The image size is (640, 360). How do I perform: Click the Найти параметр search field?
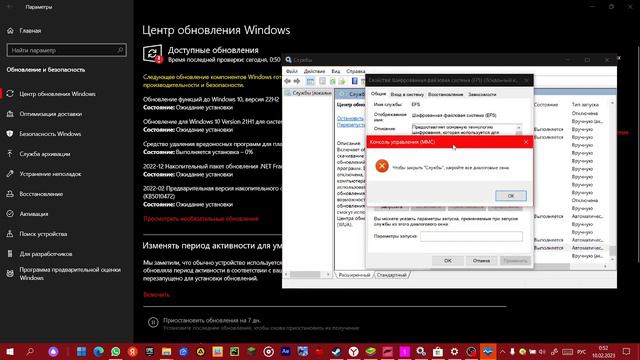(67, 50)
